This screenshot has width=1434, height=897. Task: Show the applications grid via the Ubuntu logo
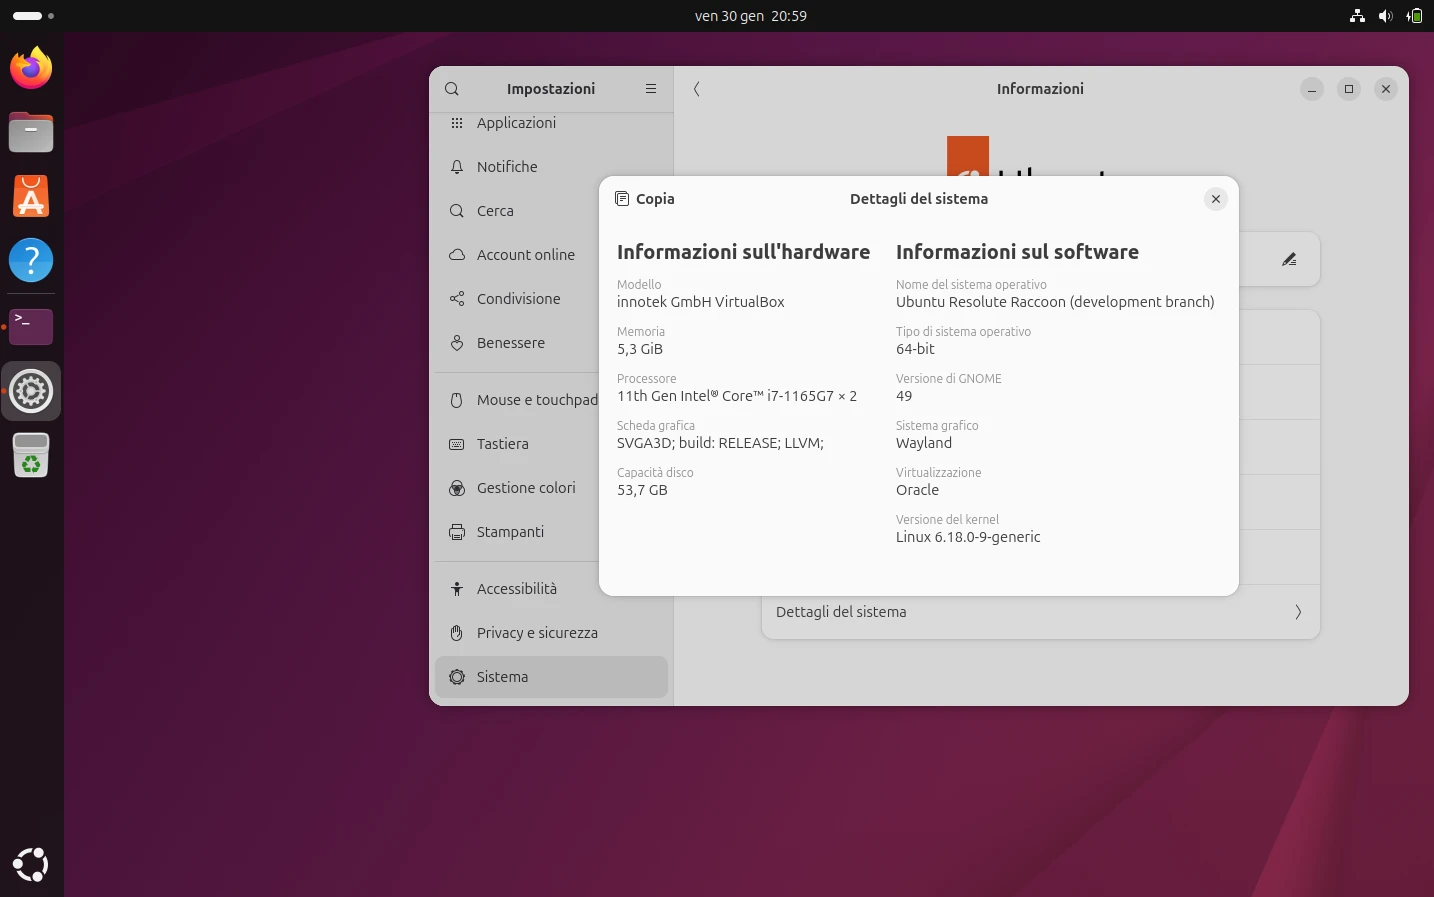[x=30, y=863]
